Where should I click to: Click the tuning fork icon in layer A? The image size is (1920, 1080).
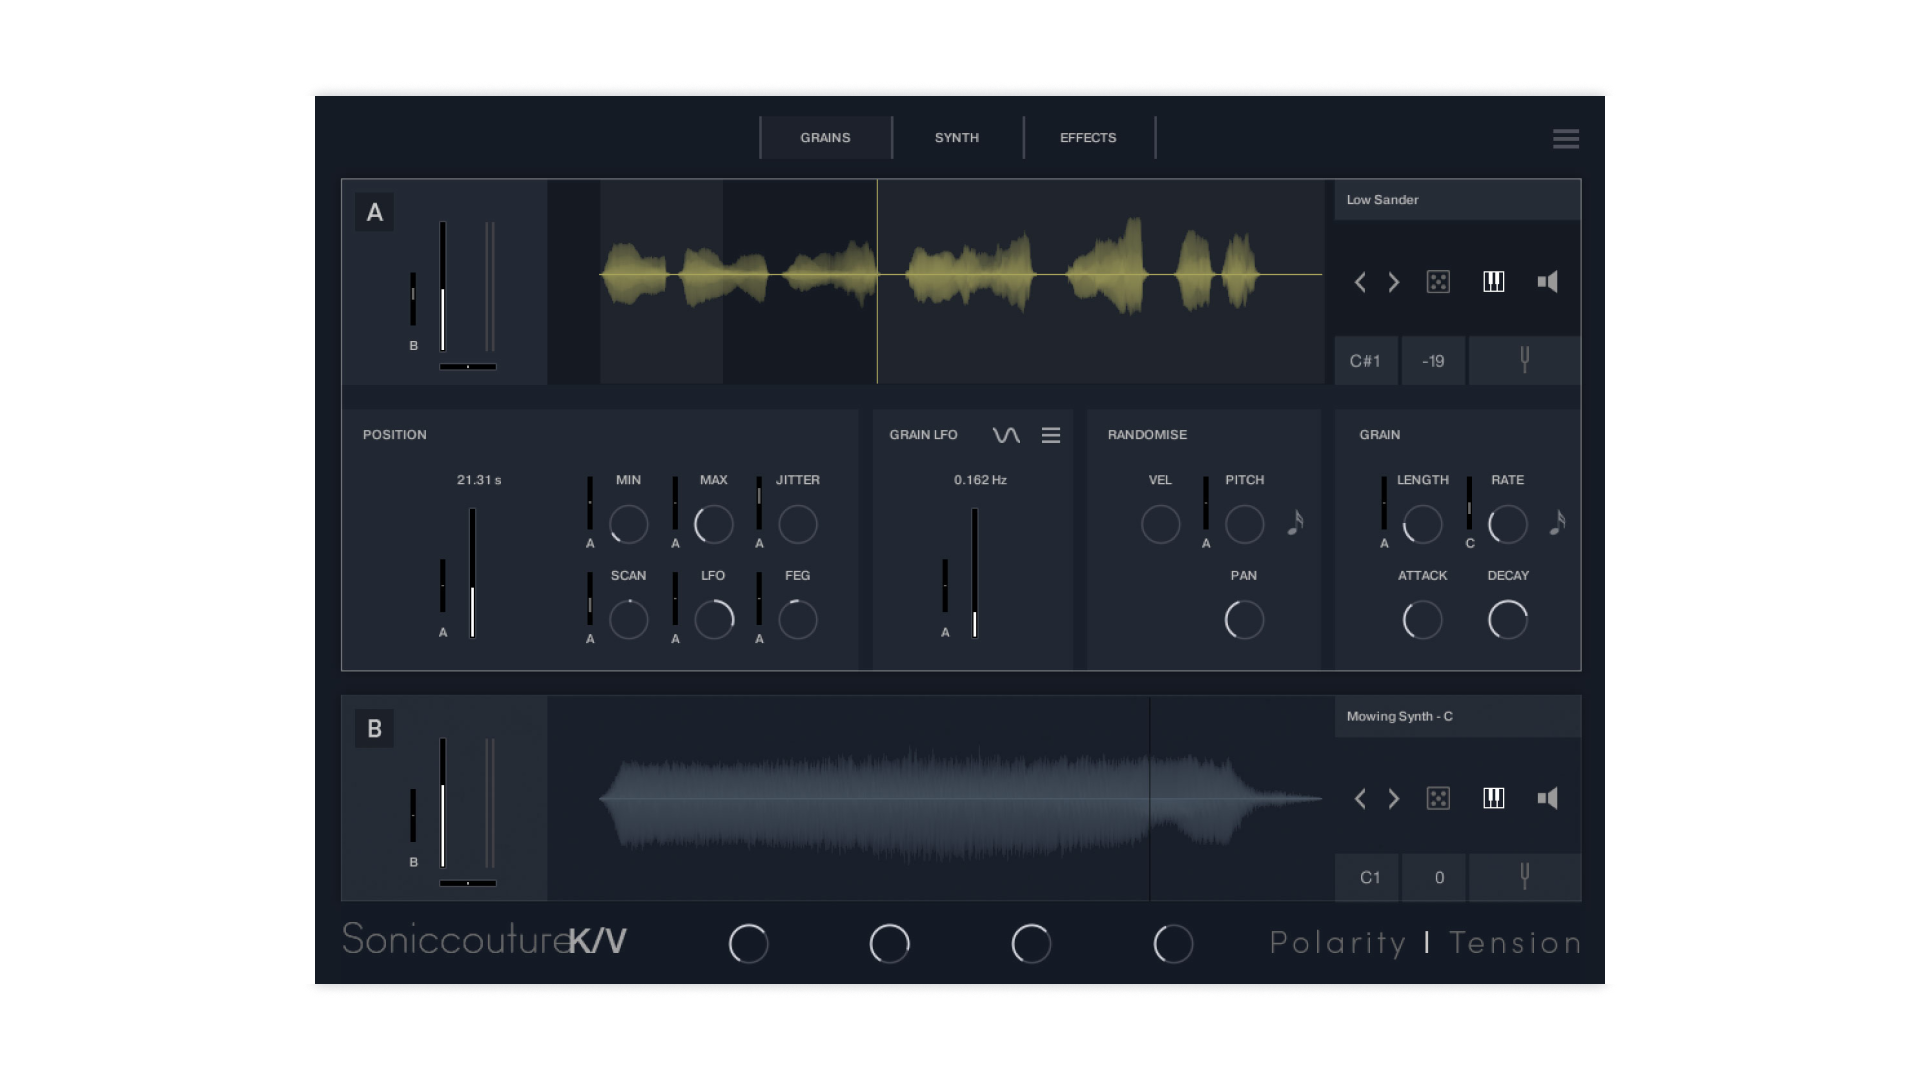(x=1524, y=360)
